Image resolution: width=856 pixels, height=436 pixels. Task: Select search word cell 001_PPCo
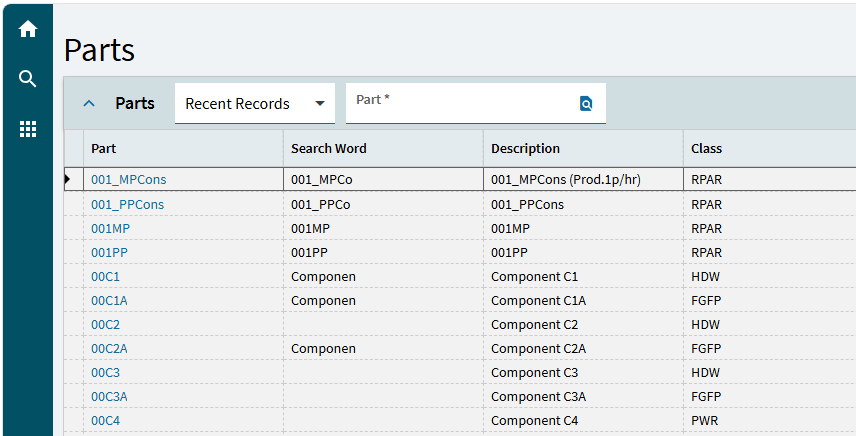point(383,205)
